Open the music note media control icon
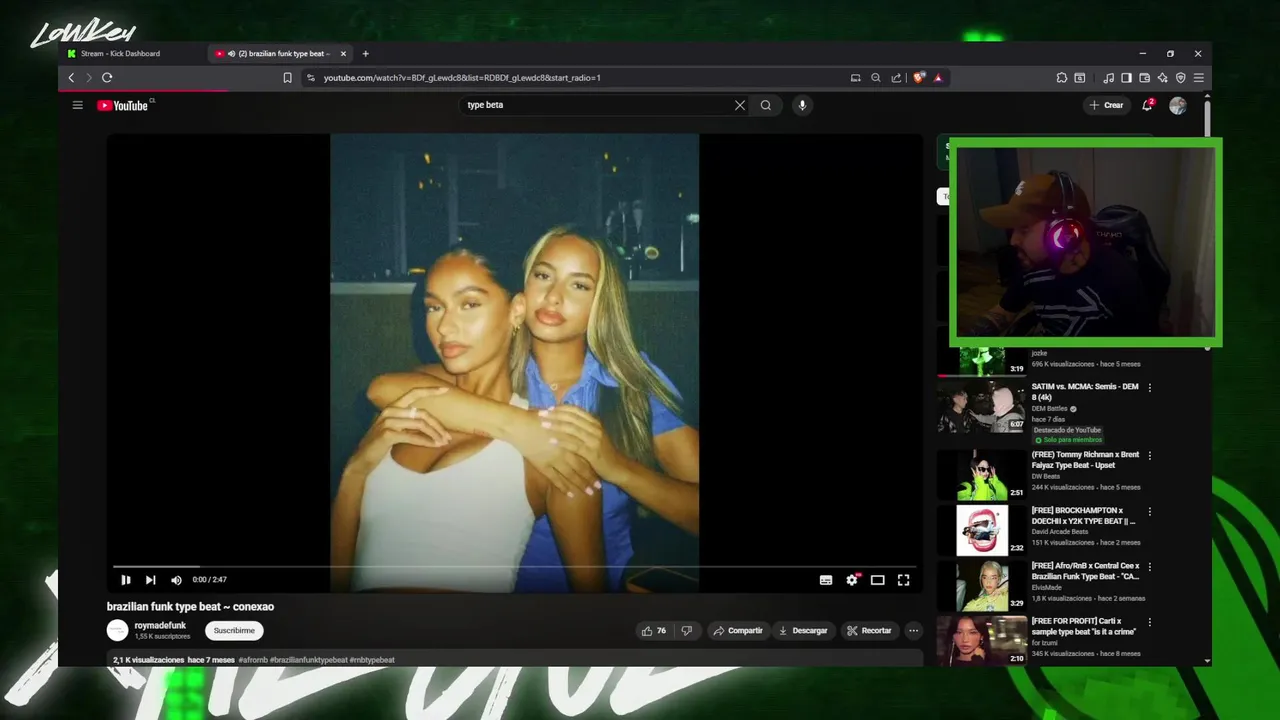Viewport: 1280px width, 720px height. tap(1108, 78)
